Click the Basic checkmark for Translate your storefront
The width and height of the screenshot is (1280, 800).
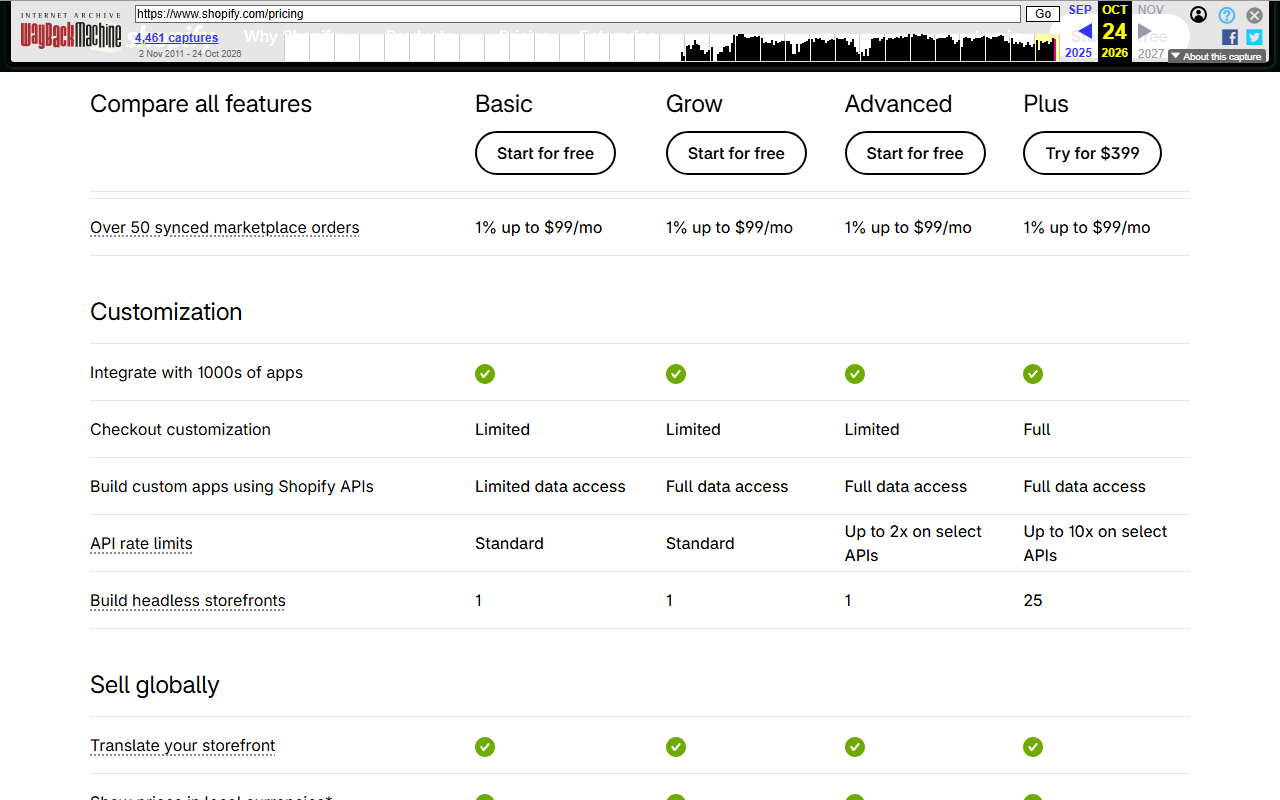485,746
